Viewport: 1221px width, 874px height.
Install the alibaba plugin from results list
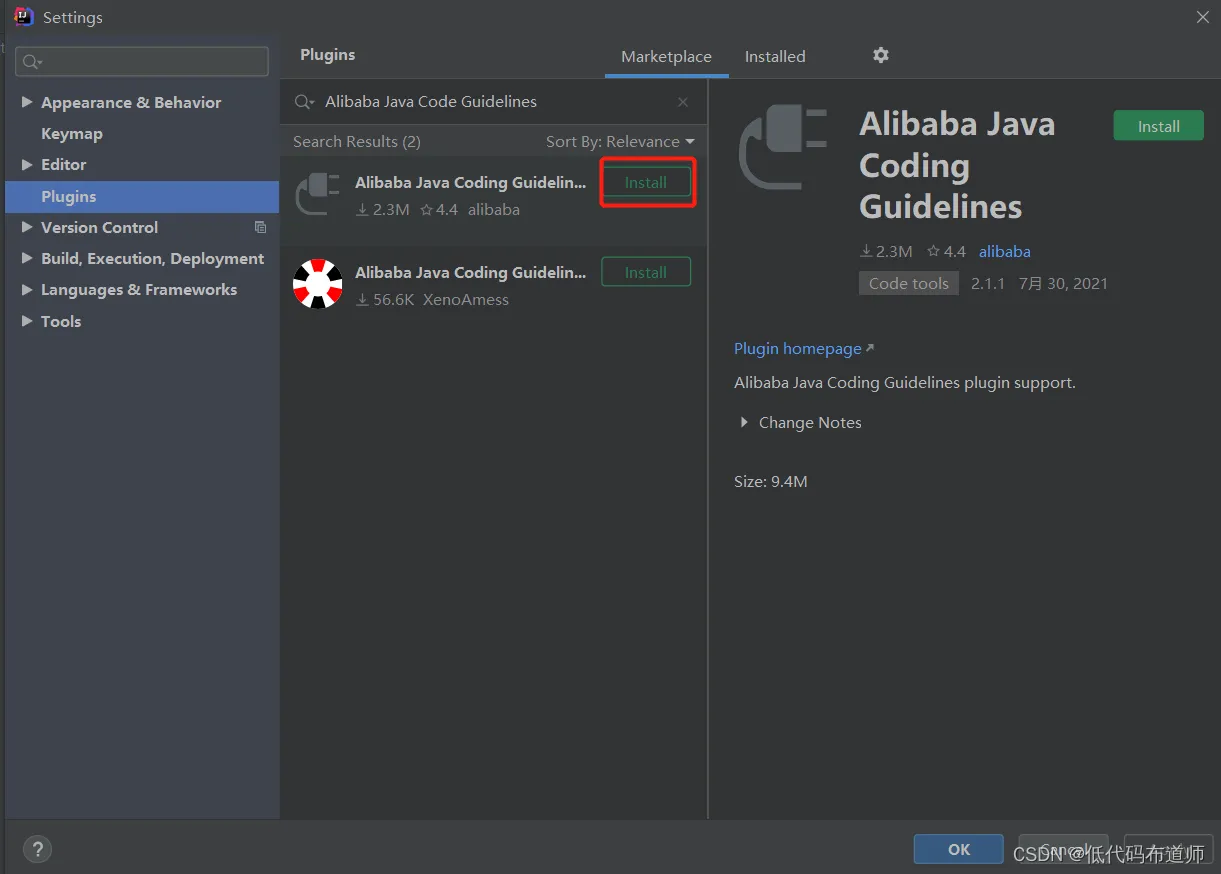click(646, 182)
